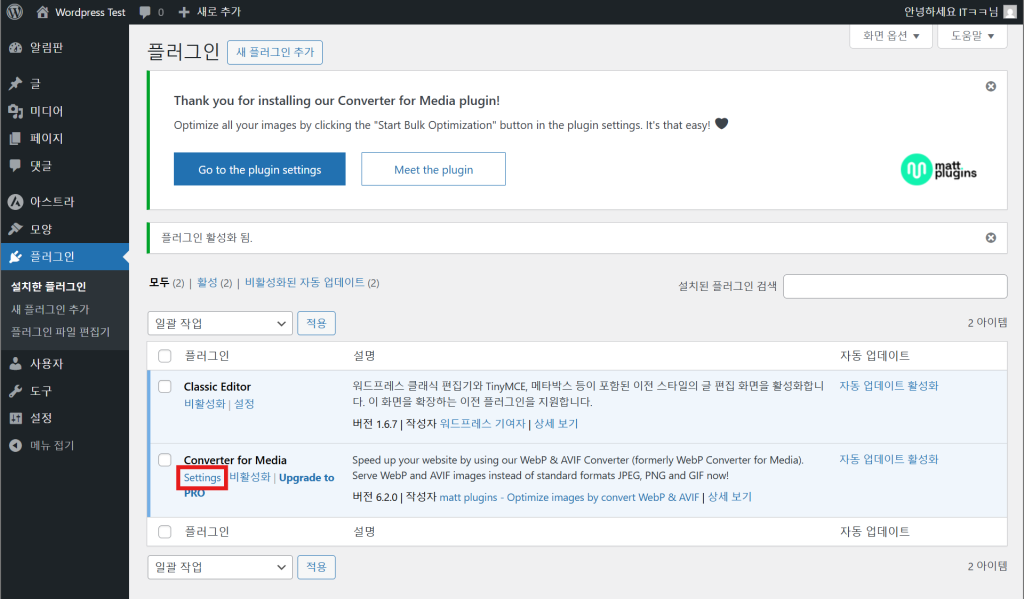Open the 미디어 media icon
1024x599 pixels.
click(16, 111)
